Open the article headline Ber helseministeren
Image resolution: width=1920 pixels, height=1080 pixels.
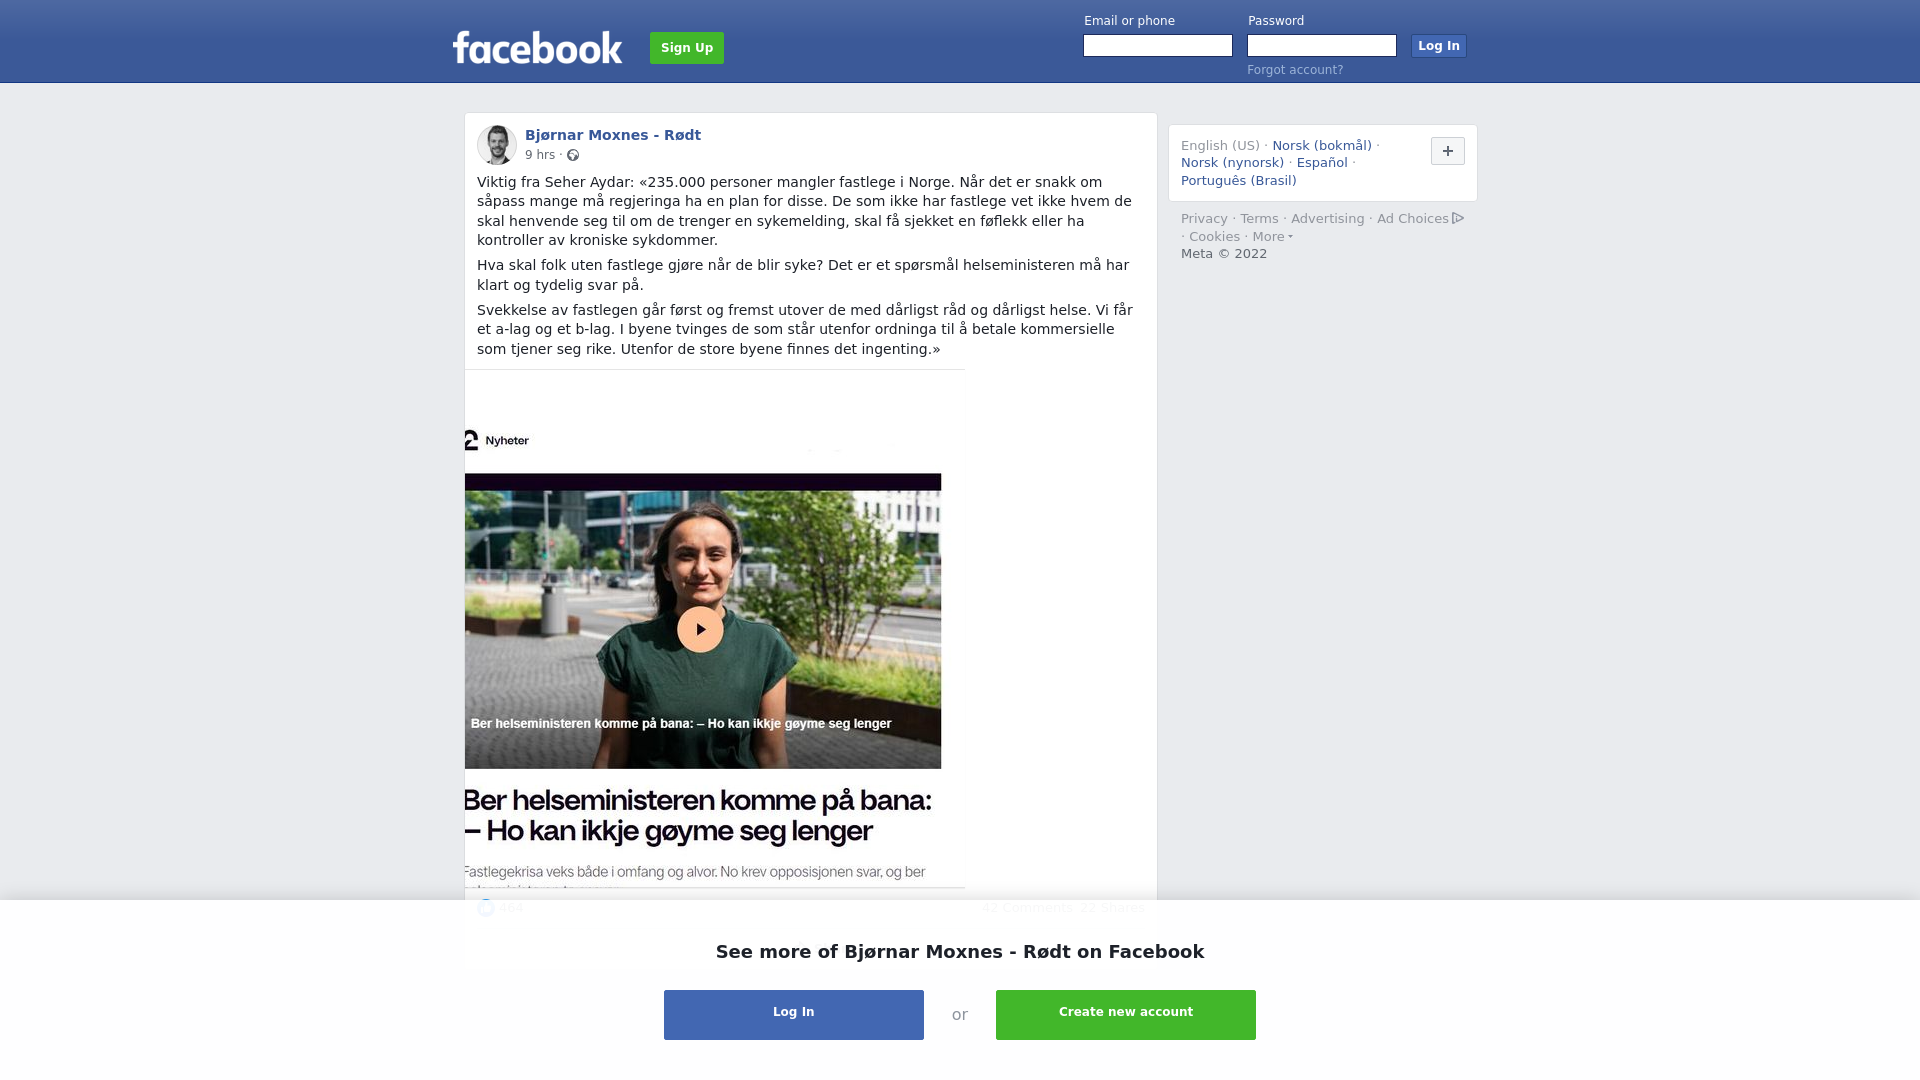point(698,815)
